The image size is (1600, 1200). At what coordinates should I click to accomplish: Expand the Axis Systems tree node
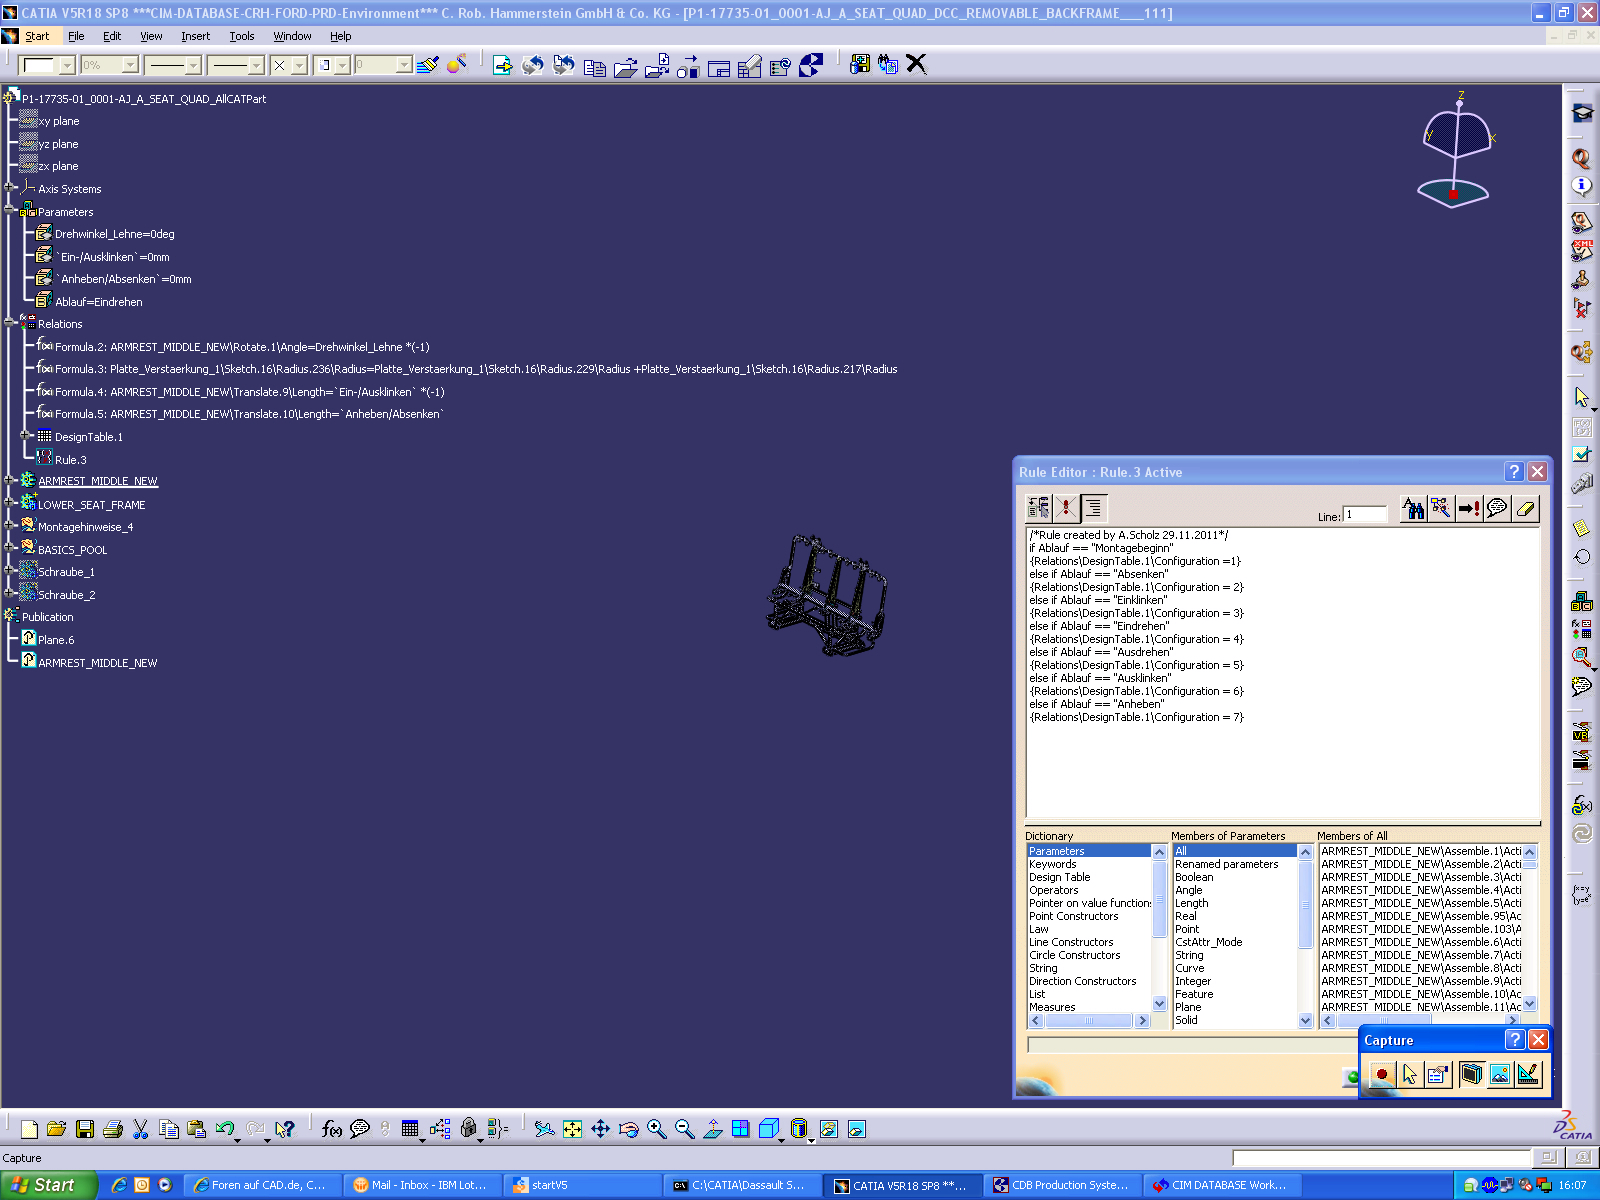[x=9, y=188]
